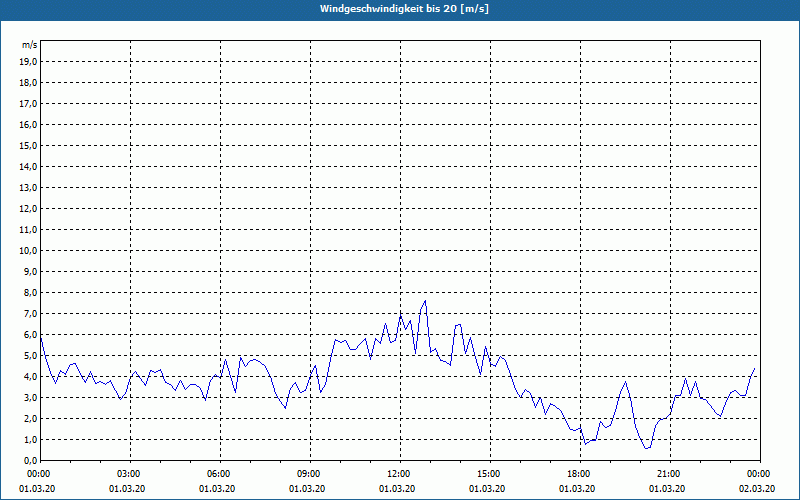Click the '17,0' y-axis value
Viewport: 800px width, 500px height.
coord(28,104)
